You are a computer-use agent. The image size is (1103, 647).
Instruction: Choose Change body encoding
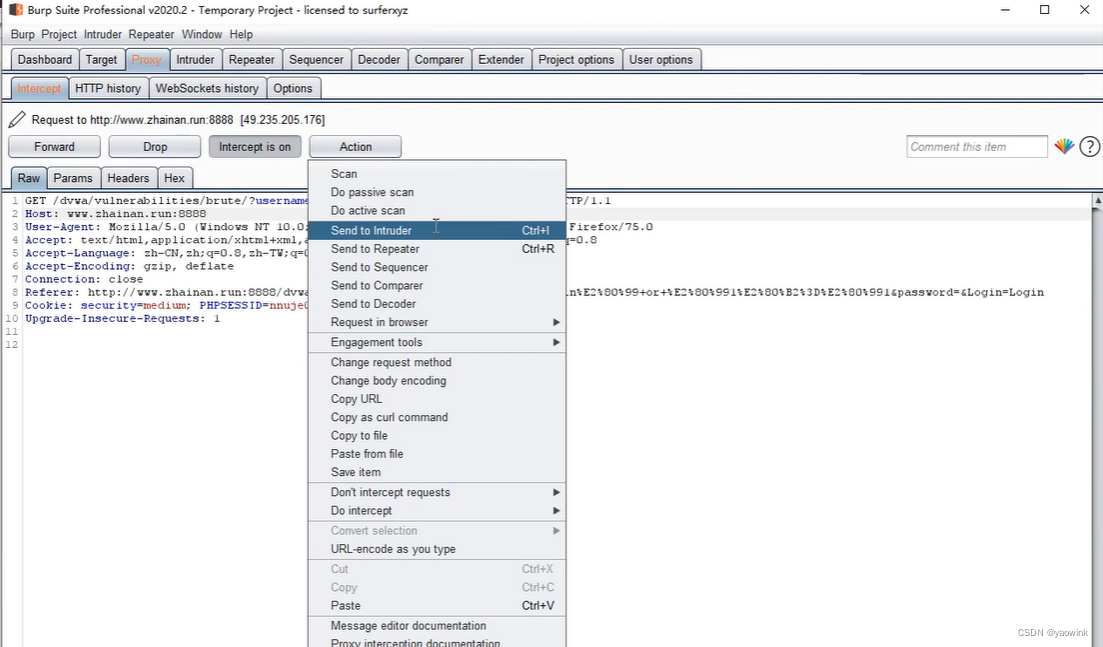tap(437, 380)
